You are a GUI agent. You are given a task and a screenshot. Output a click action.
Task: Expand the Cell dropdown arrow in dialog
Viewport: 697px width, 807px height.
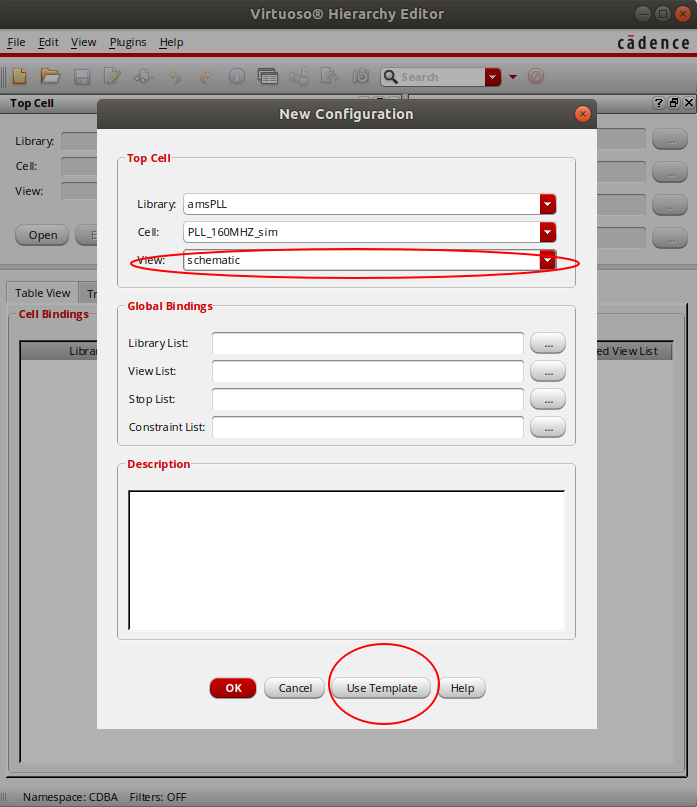tap(548, 232)
